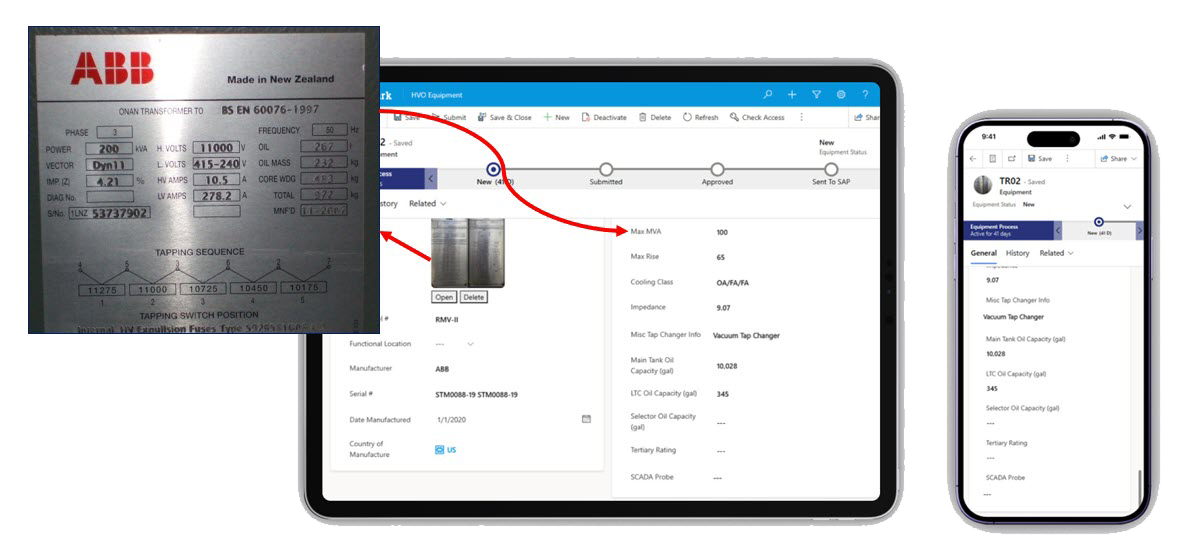Click the Max MVA value 100 on tablet
Screen dimensions: 1190x558
point(722,232)
